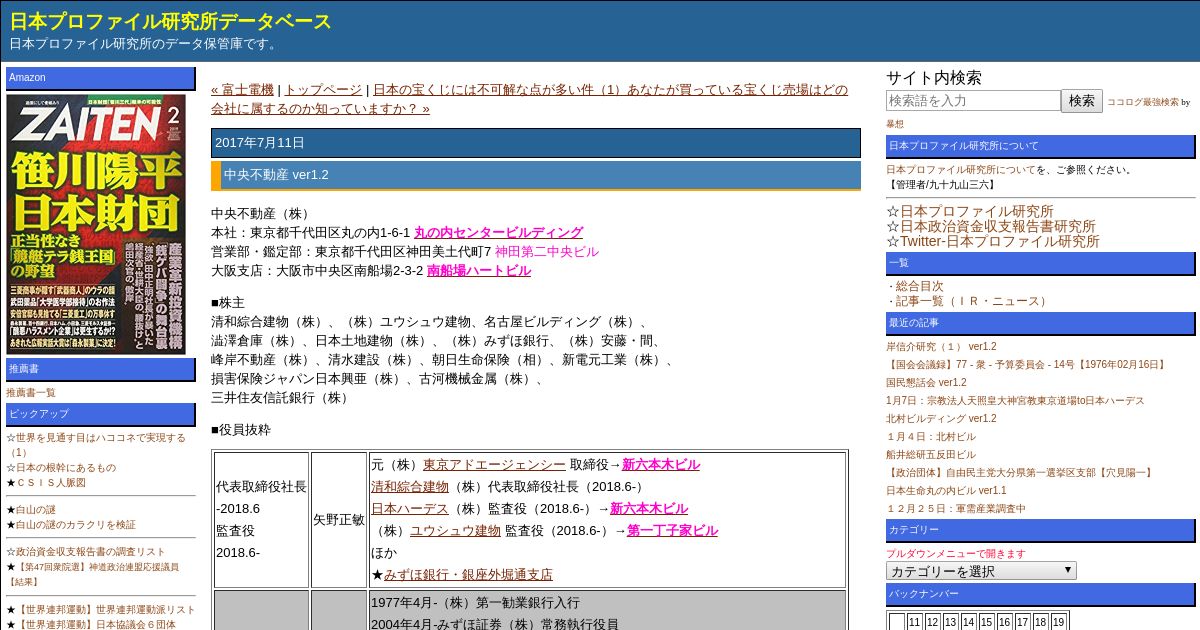Click the 検索 search button

(1082, 100)
